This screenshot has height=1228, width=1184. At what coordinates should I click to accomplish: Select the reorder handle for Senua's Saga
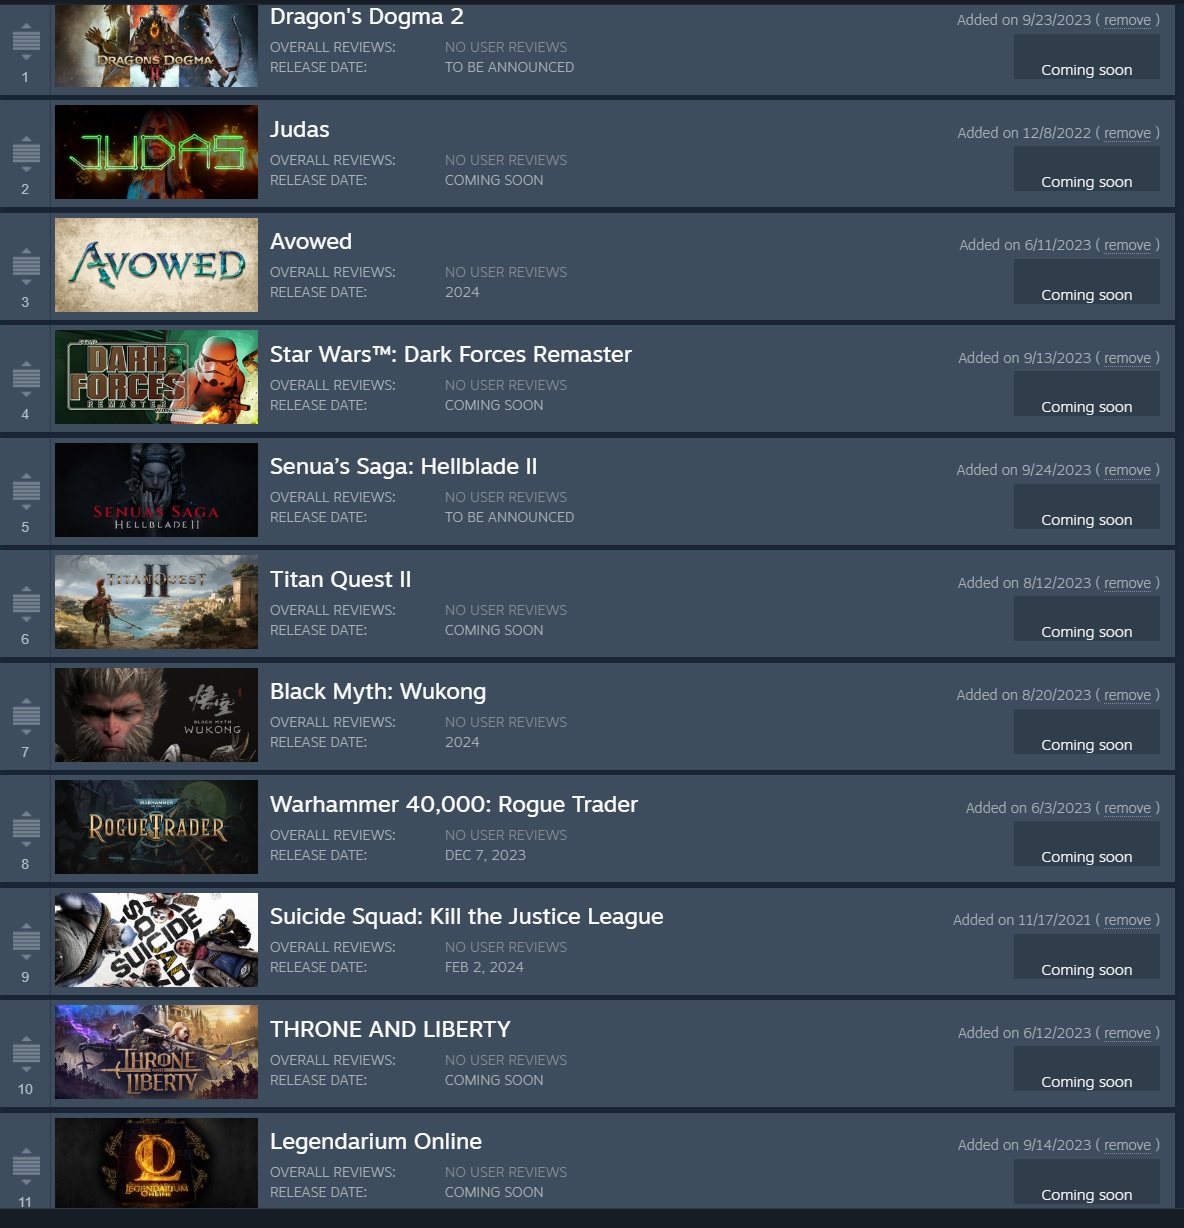tap(26, 490)
